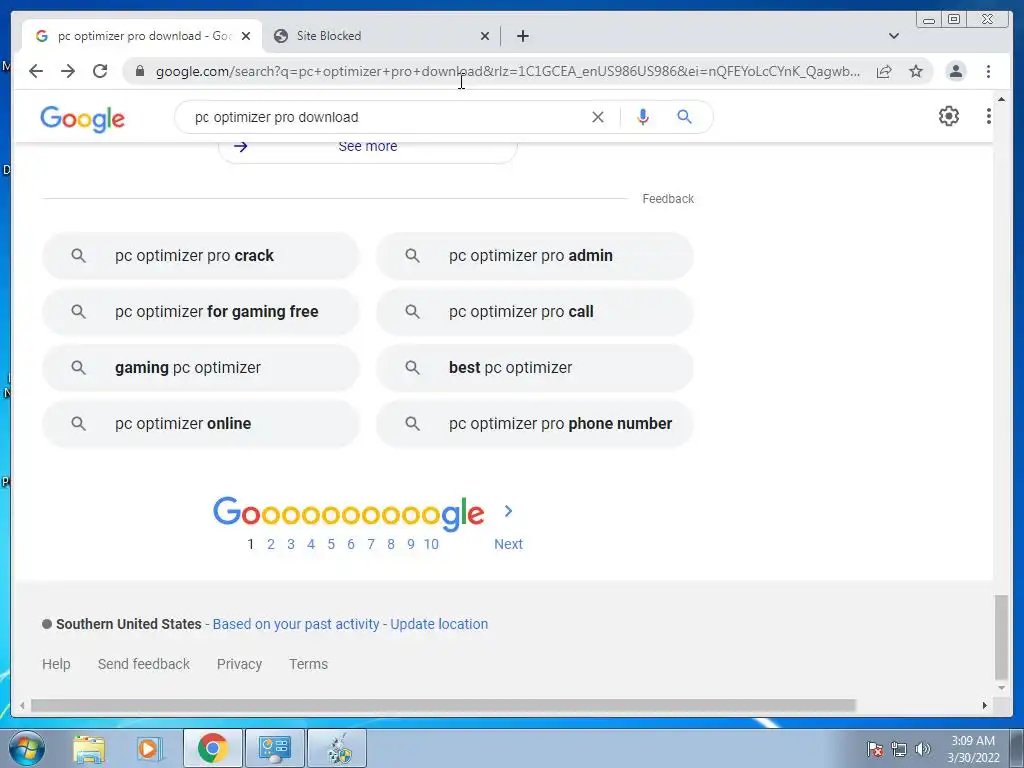The height and width of the screenshot is (768, 1024).
Task: Click the horizontal scrollbar thumb
Action: [443, 705]
